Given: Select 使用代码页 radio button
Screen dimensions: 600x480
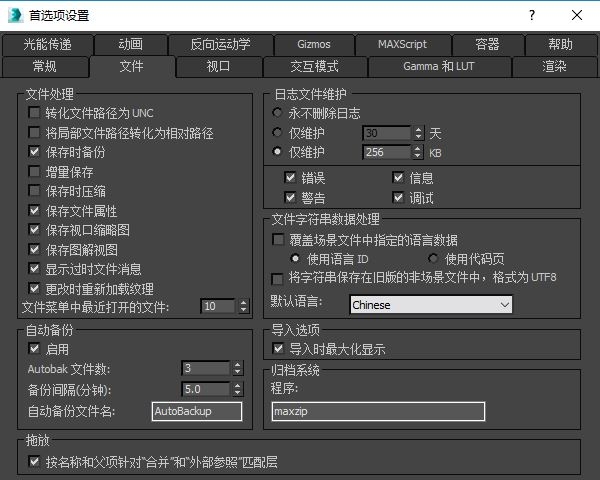Looking at the screenshot, I should 433,259.
